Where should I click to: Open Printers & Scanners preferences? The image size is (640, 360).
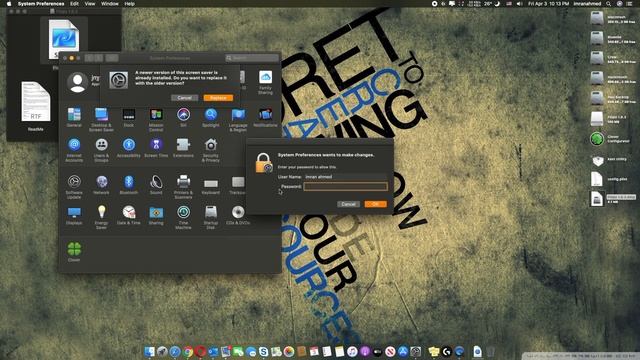[183, 187]
